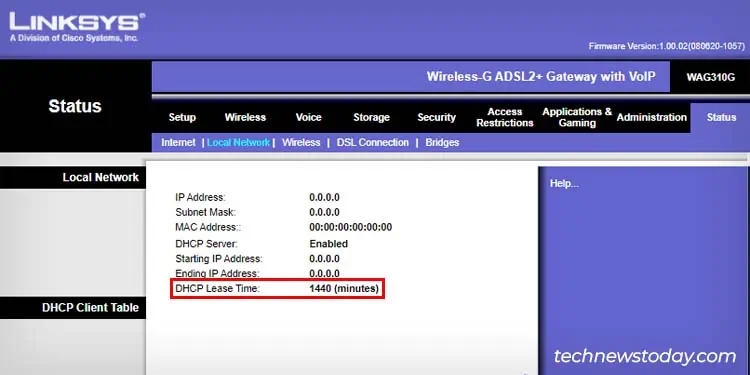
Task: Click the WAG310G model label
Action: pyautogui.click(x=710, y=77)
